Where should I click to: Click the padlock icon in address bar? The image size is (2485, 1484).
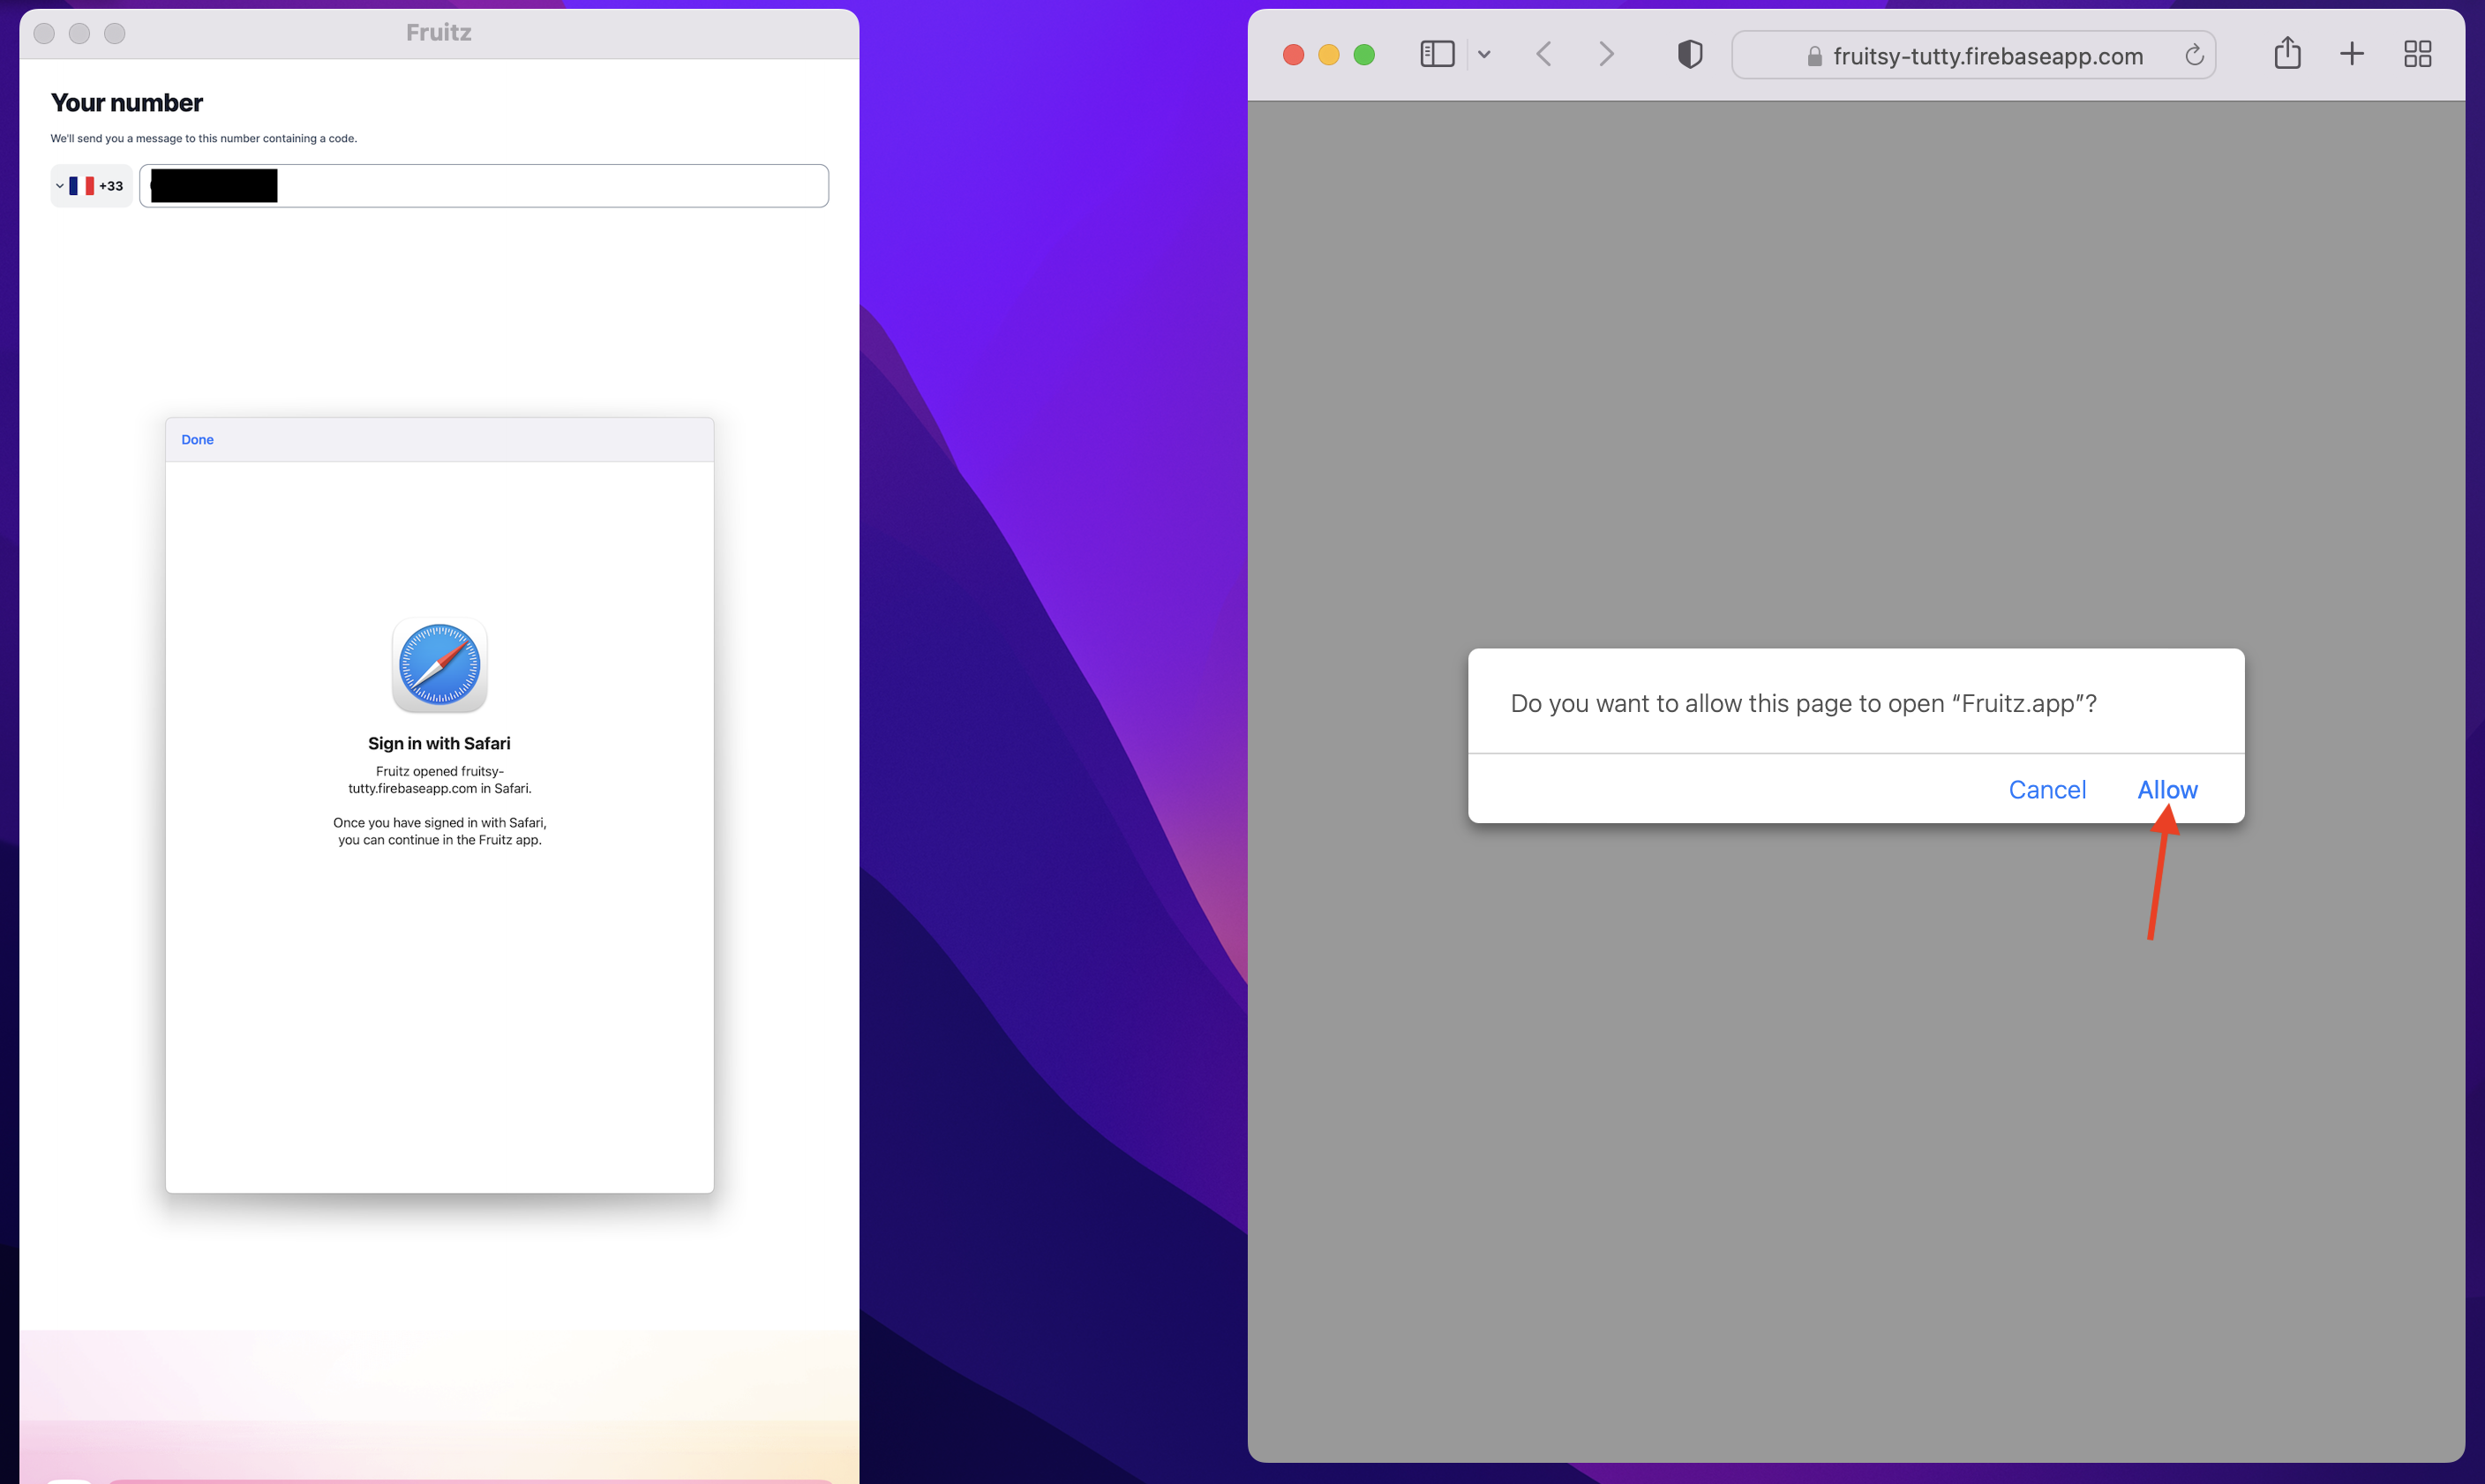[x=1814, y=57]
